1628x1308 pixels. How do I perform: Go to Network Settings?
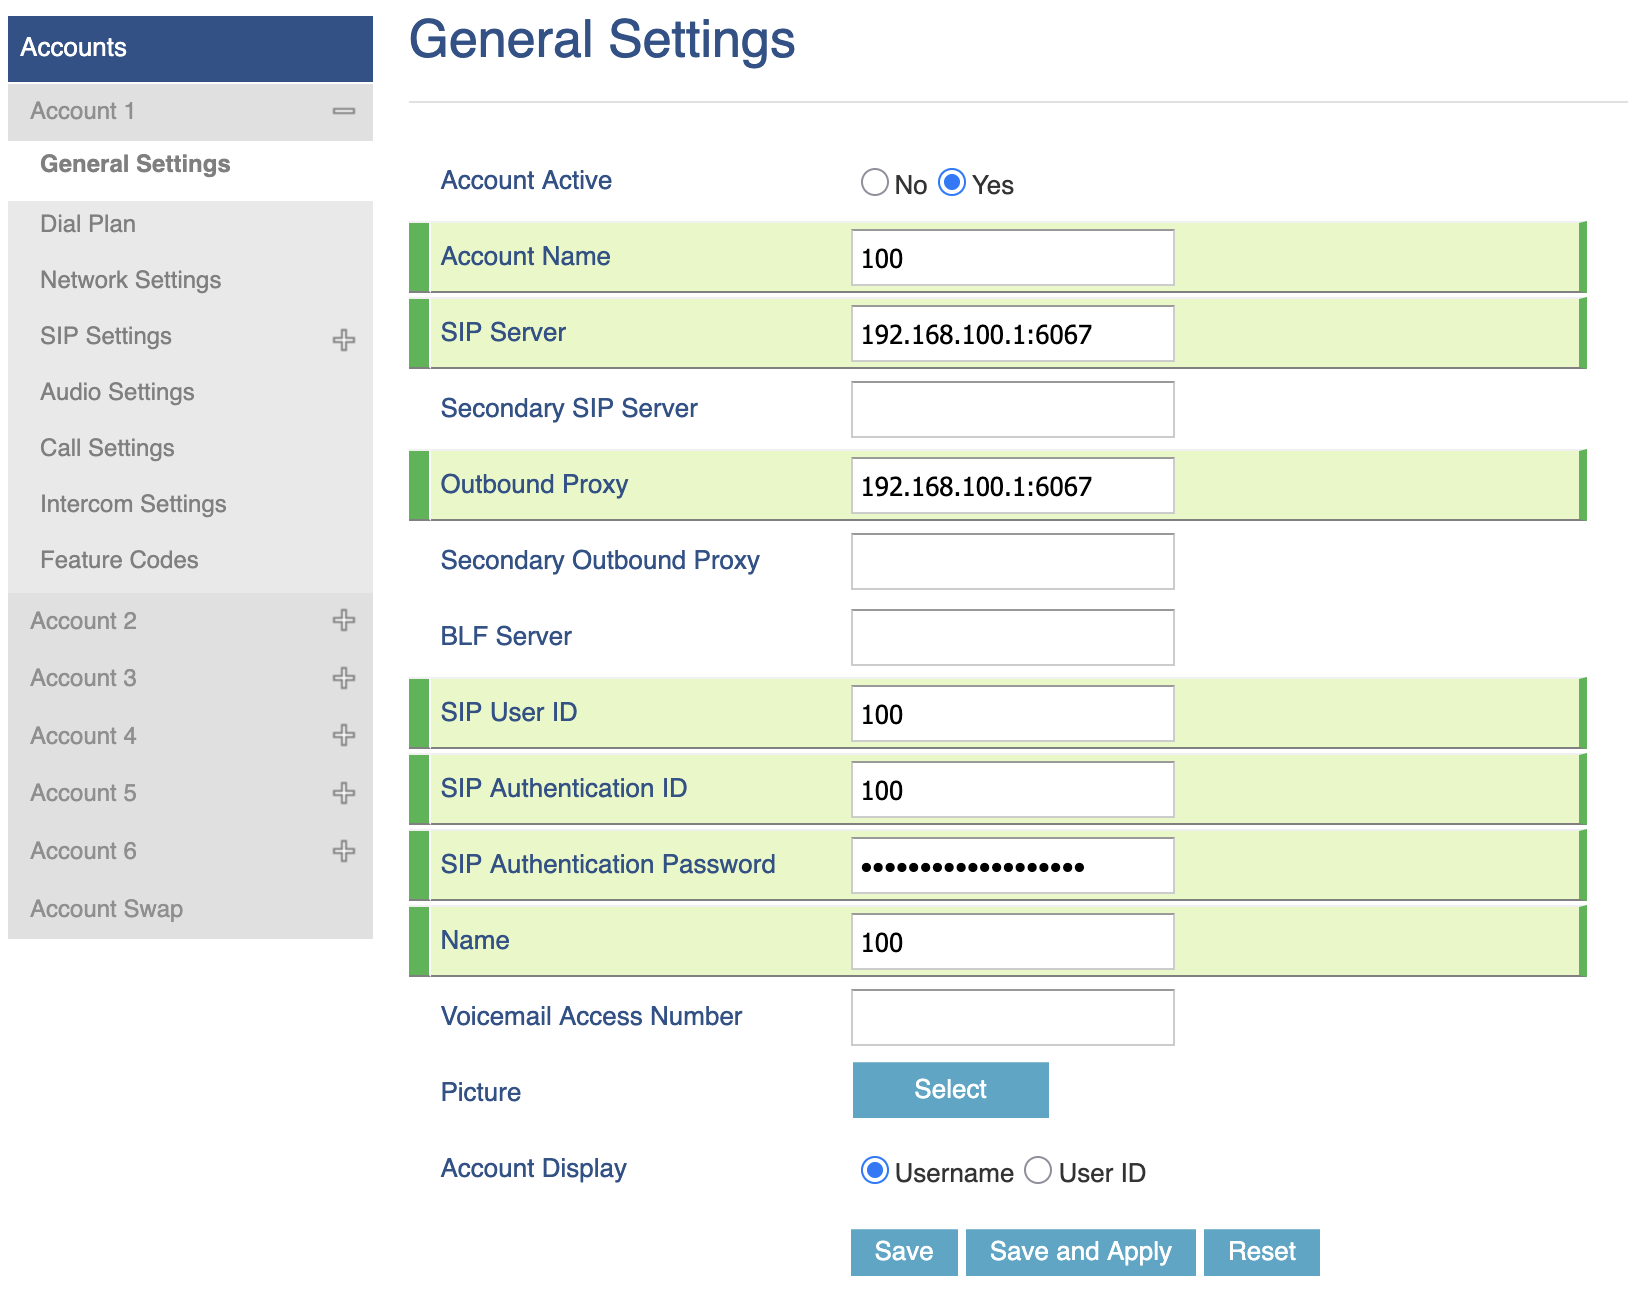[x=130, y=280]
